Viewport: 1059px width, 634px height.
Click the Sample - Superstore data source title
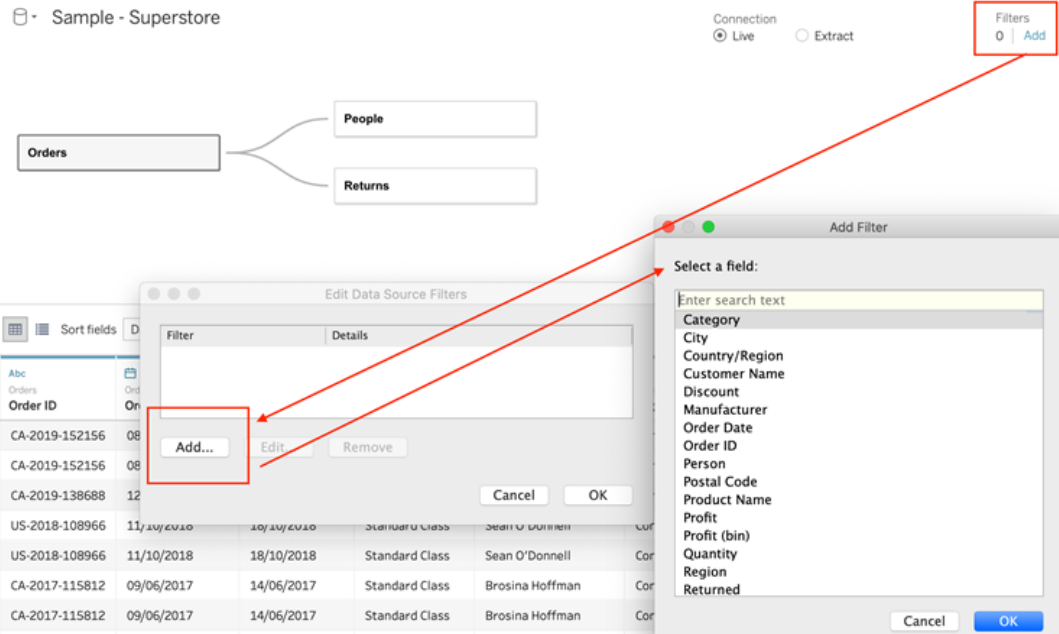click(x=136, y=18)
